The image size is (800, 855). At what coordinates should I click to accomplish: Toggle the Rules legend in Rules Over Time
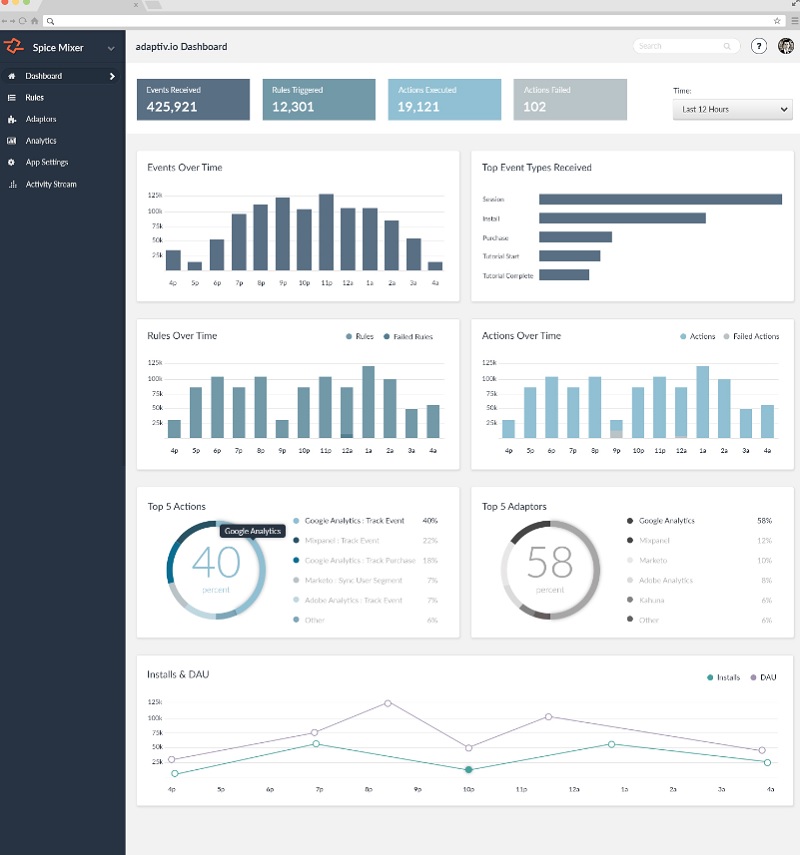(359, 336)
